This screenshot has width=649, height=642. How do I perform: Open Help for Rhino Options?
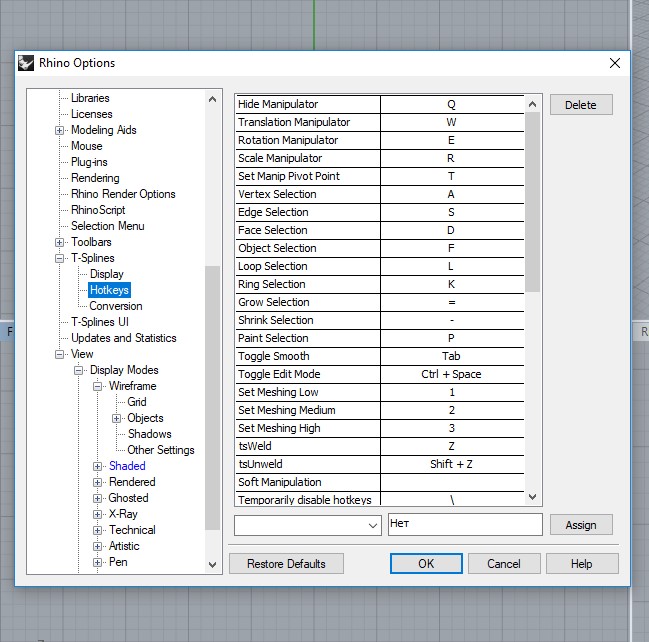[582, 564]
